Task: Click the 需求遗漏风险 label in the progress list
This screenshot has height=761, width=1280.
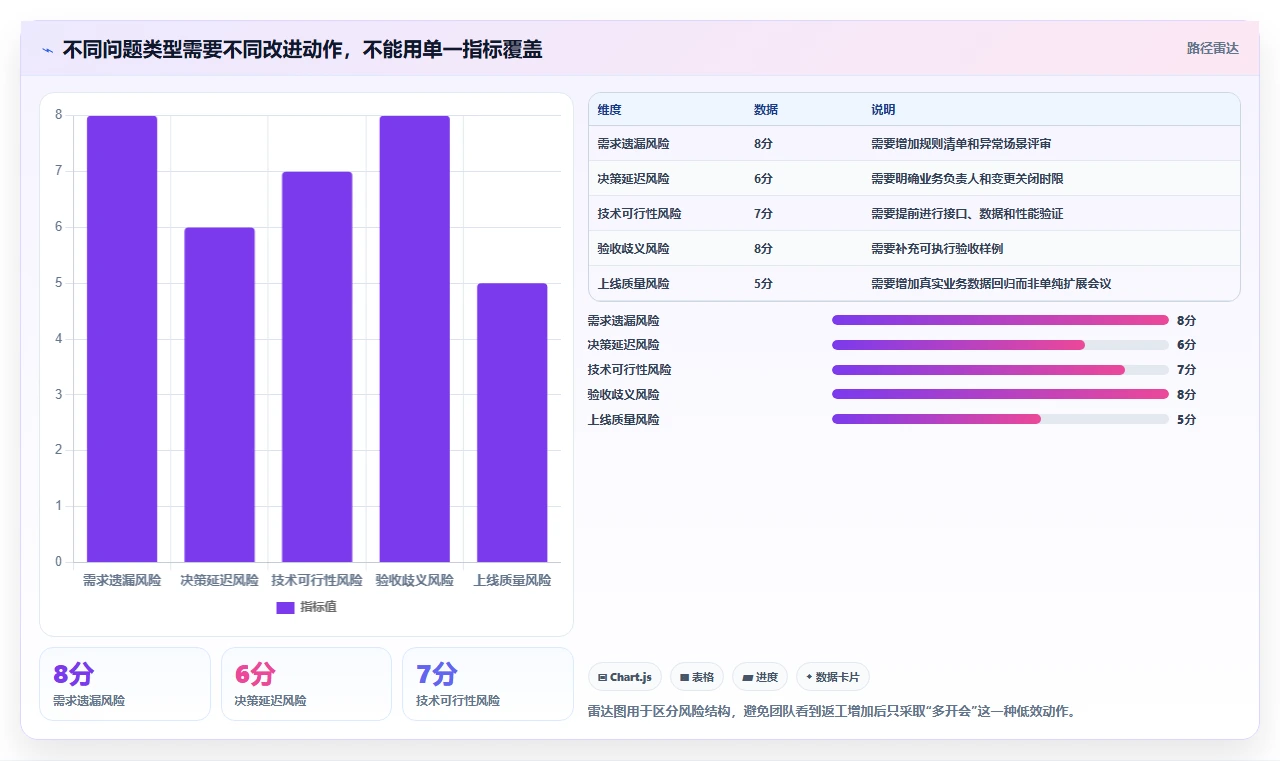Action: [x=623, y=321]
